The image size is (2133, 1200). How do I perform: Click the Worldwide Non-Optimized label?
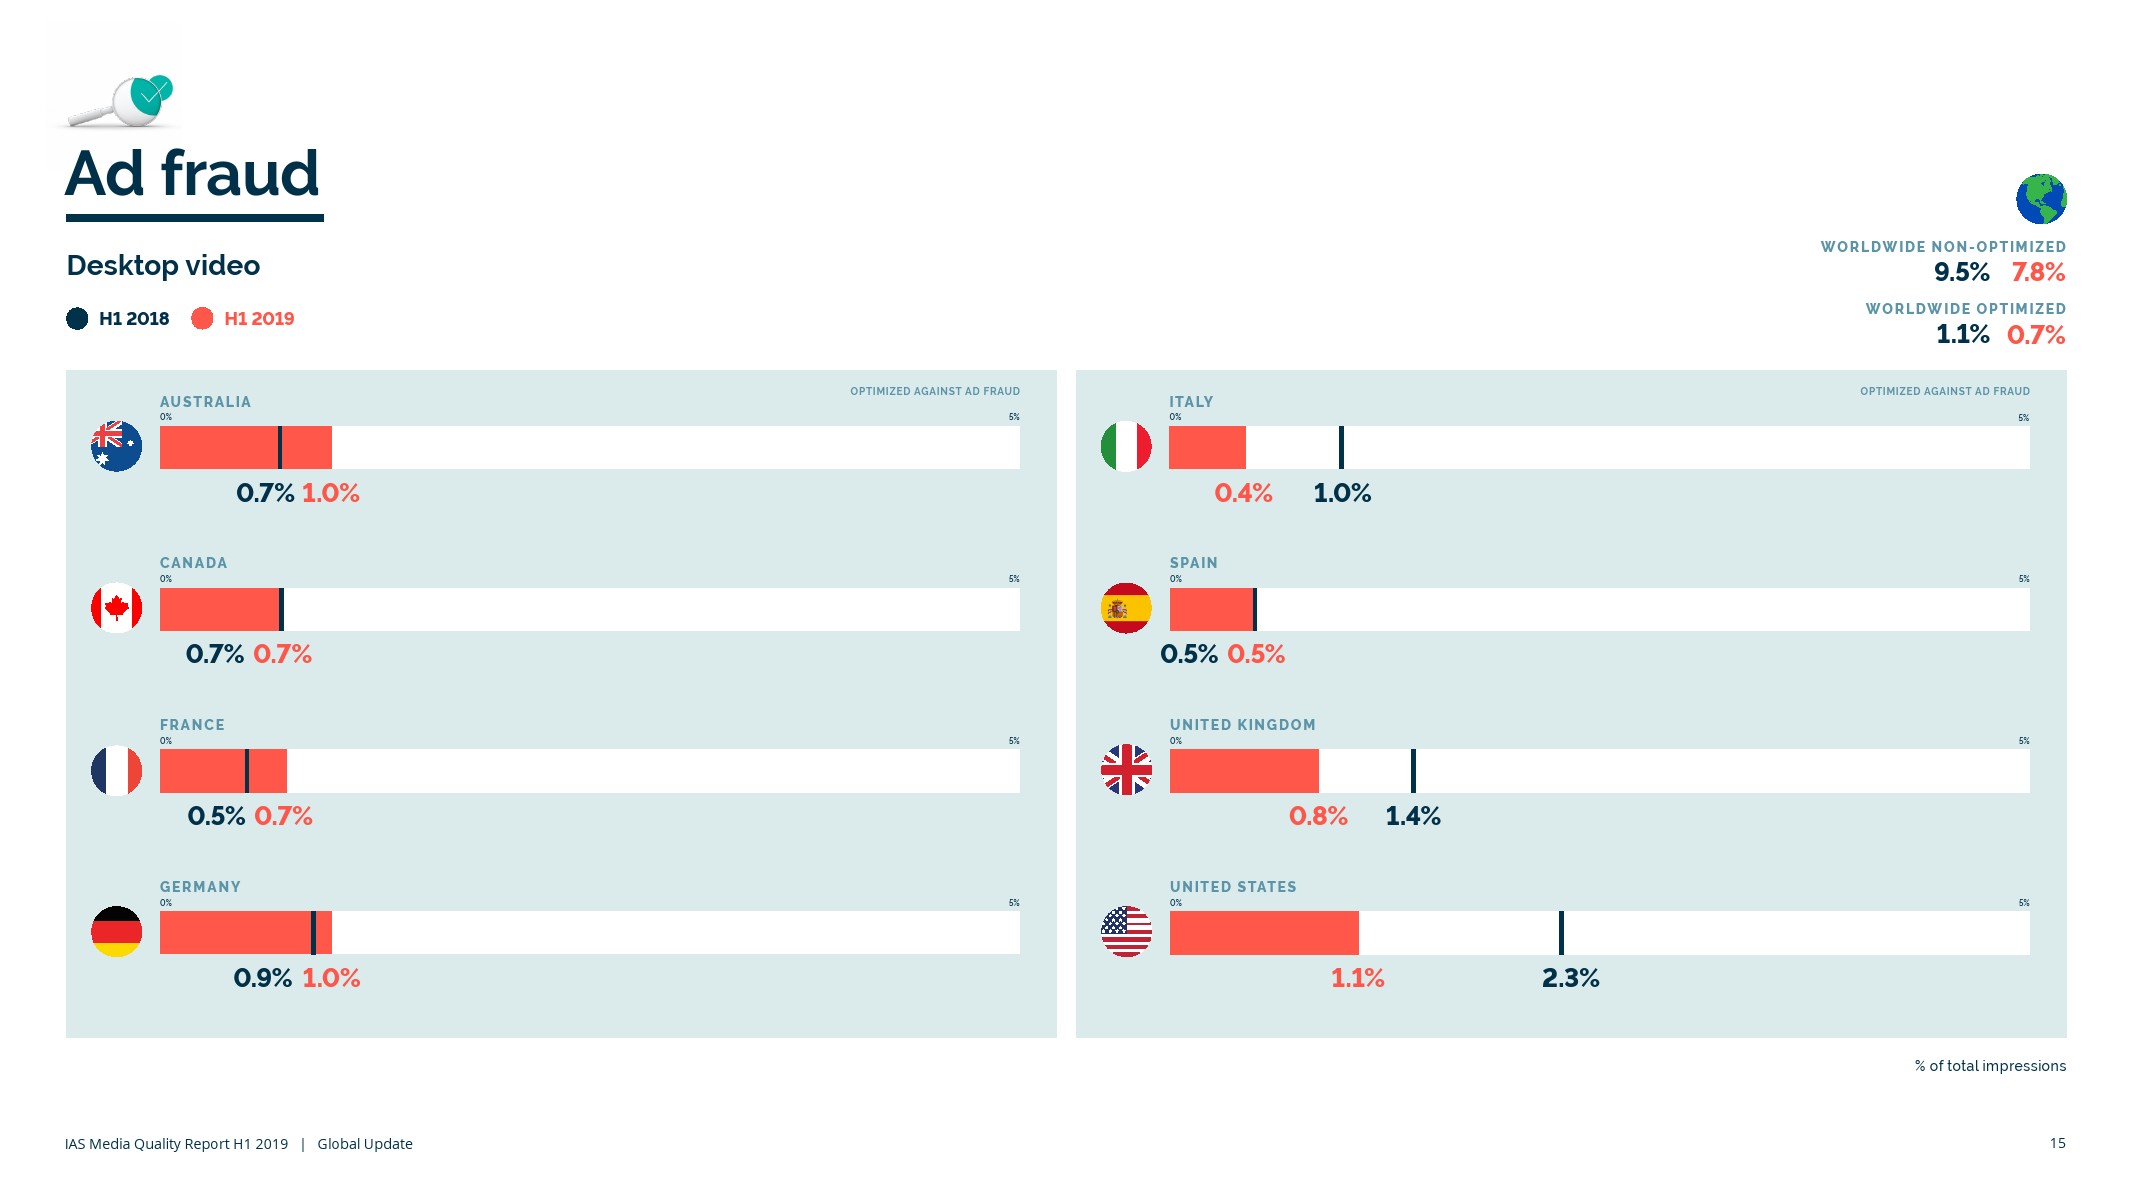(x=1942, y=247)
